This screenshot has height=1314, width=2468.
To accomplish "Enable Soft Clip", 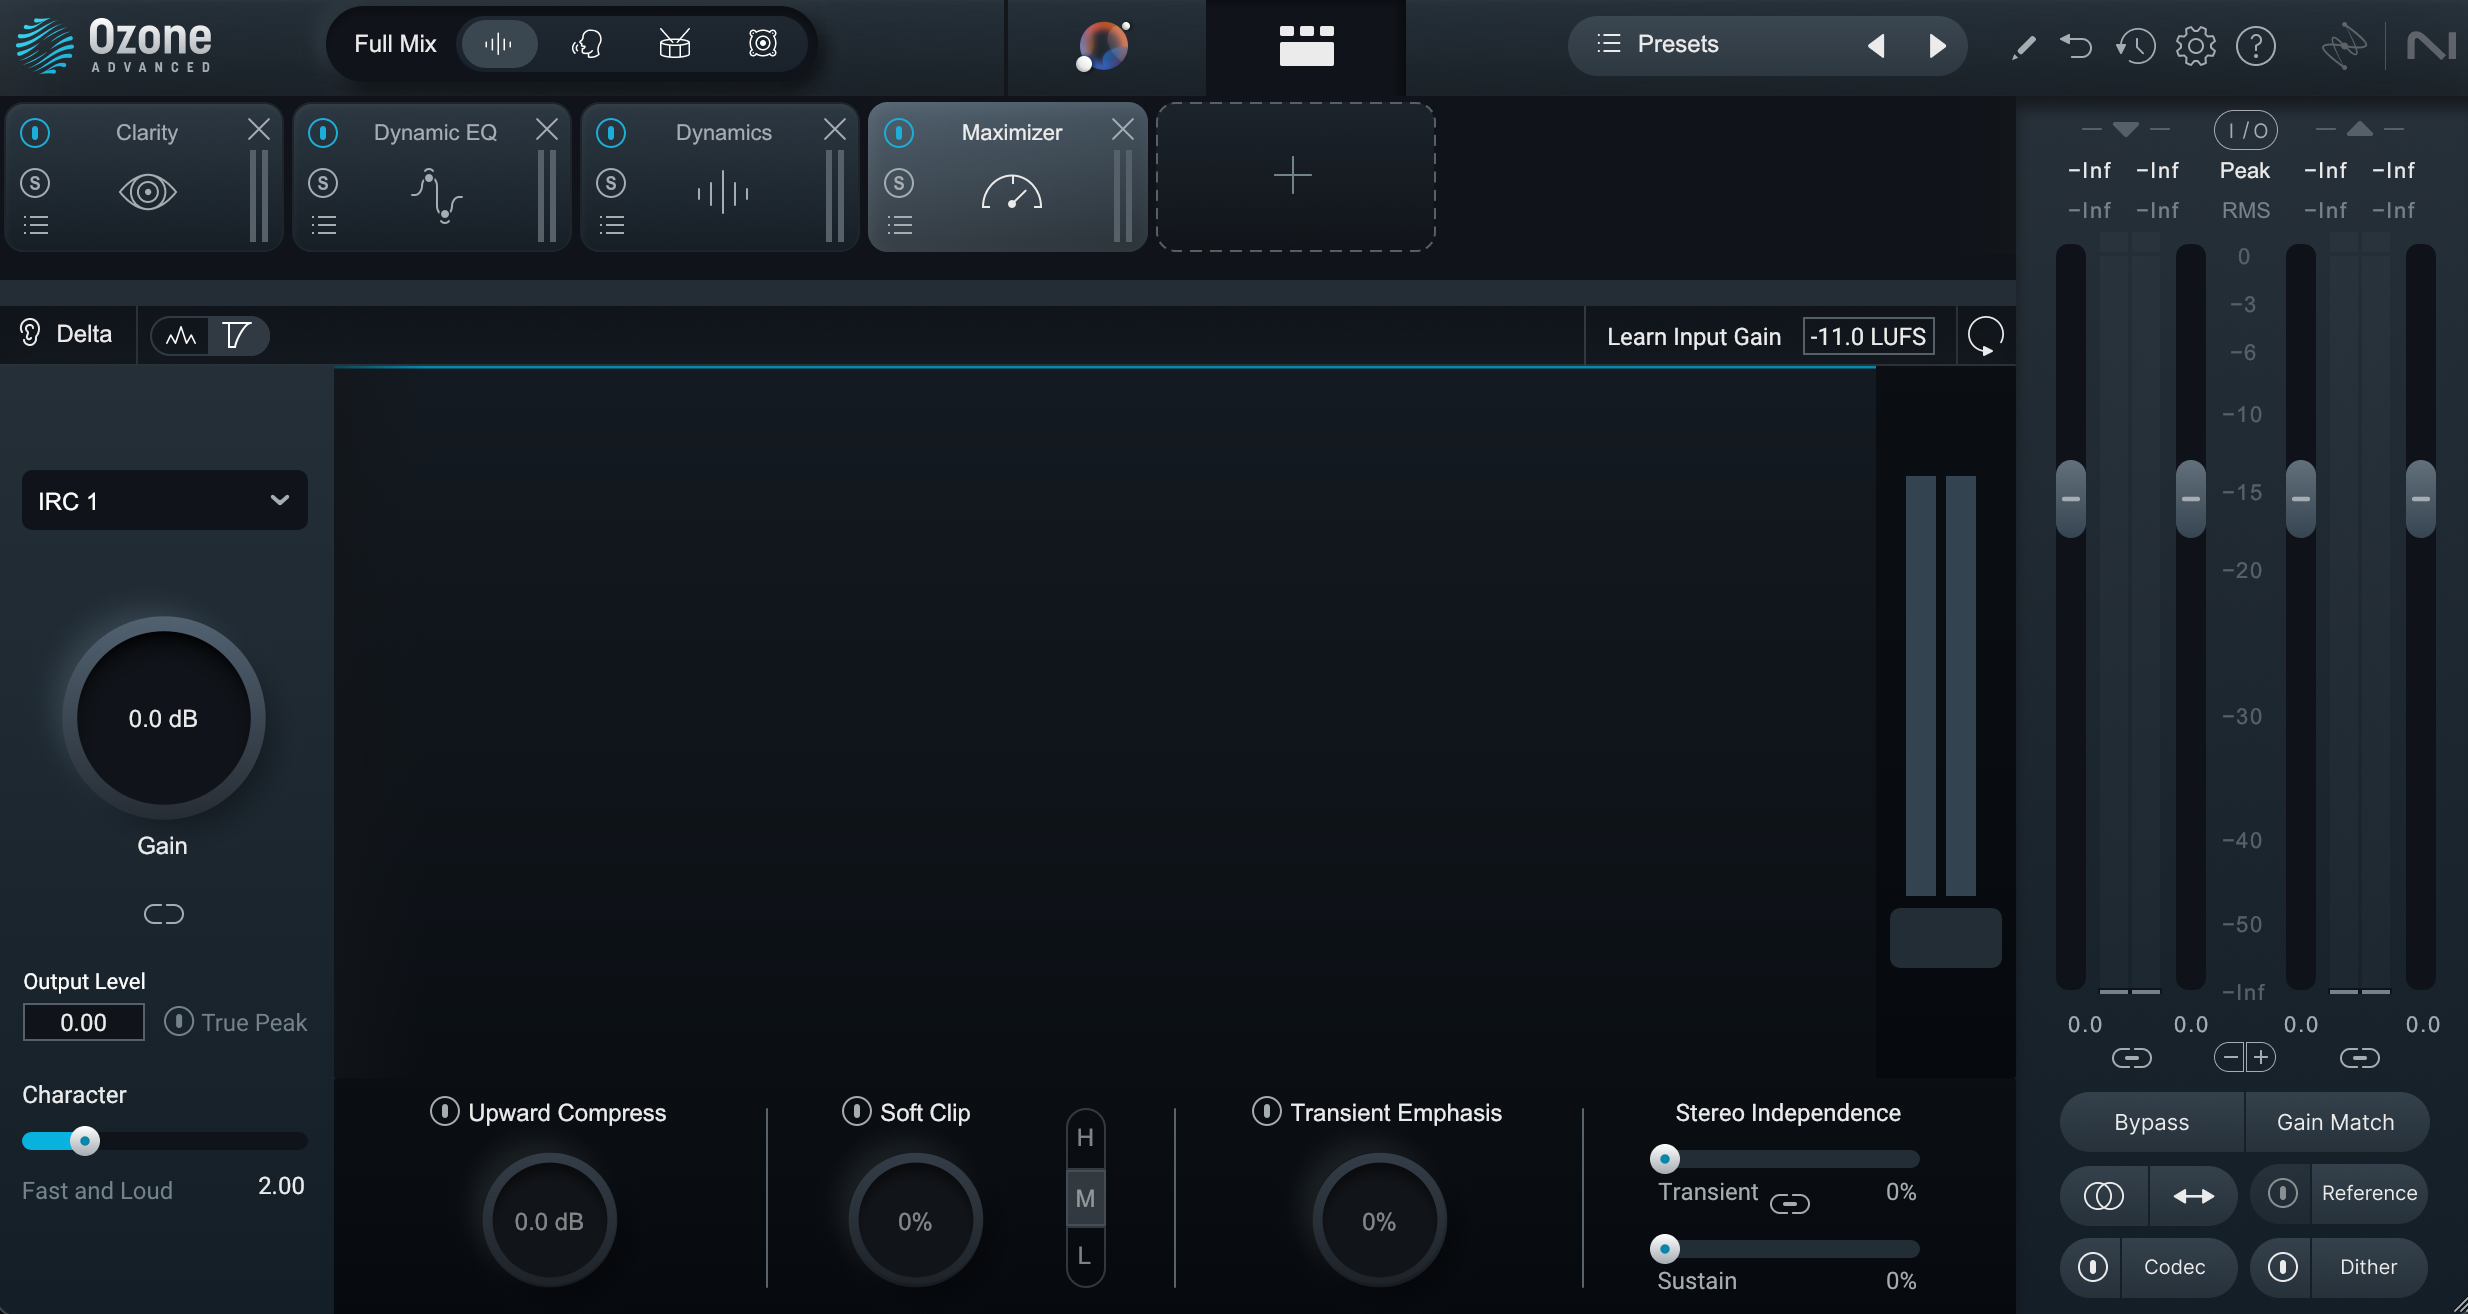I will click(856, 1112).
